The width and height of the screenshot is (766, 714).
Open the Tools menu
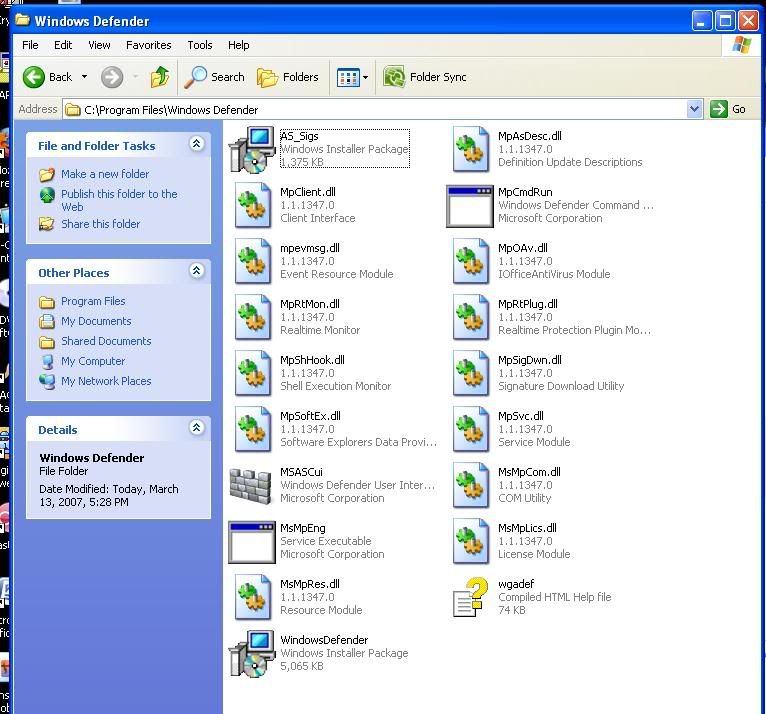point(200,45)
